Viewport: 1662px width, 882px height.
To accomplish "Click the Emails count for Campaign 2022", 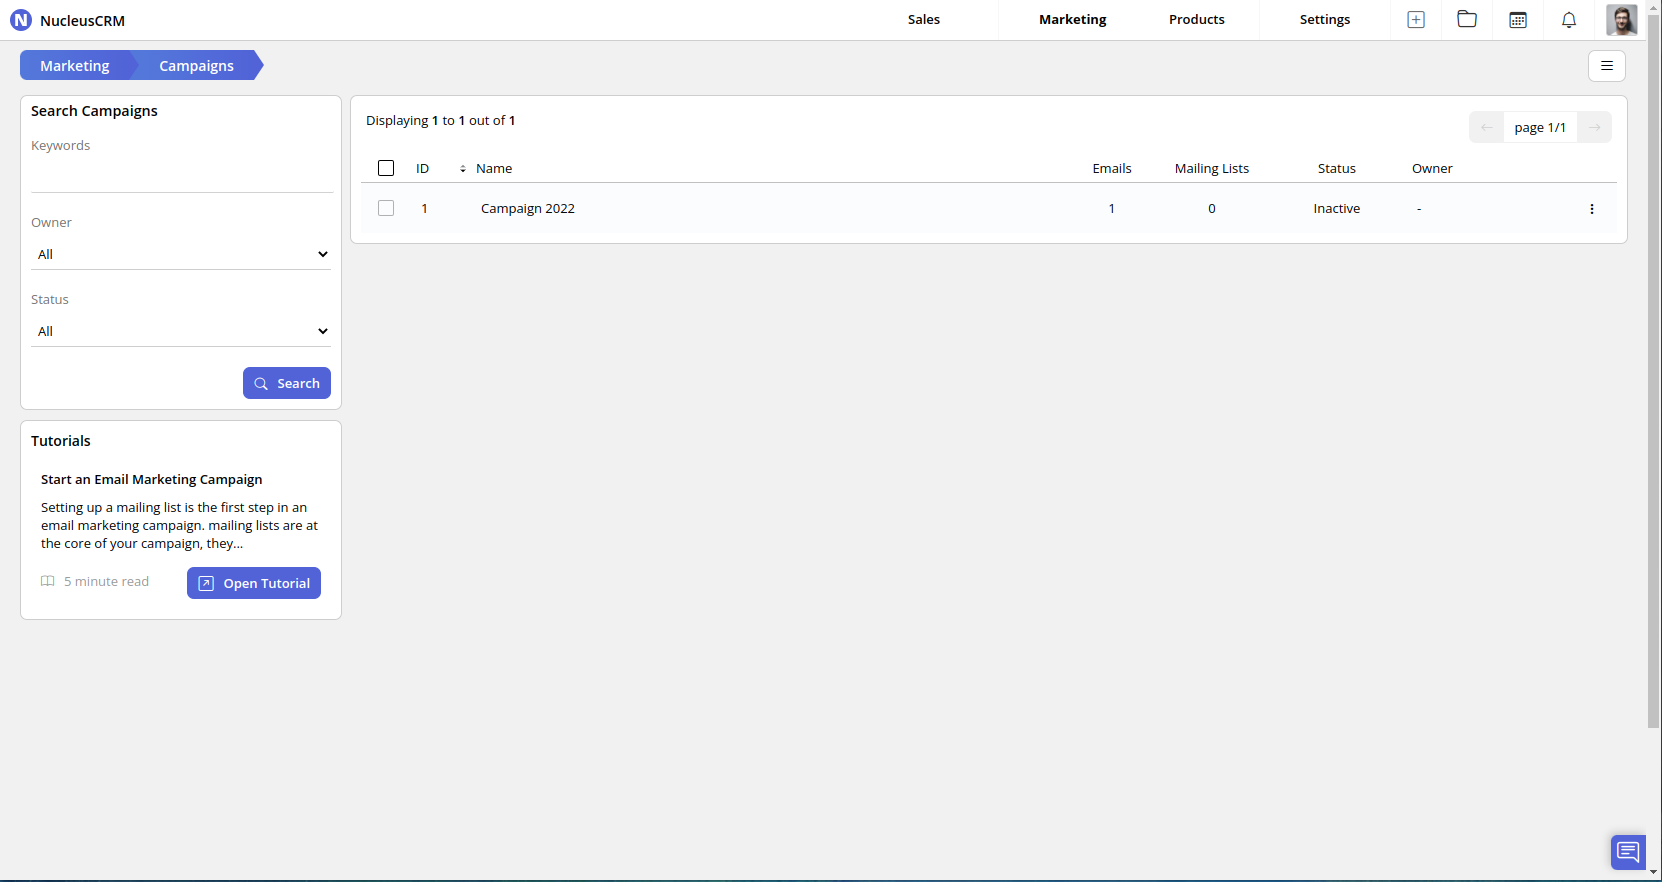I will [x=1111, y=209].
